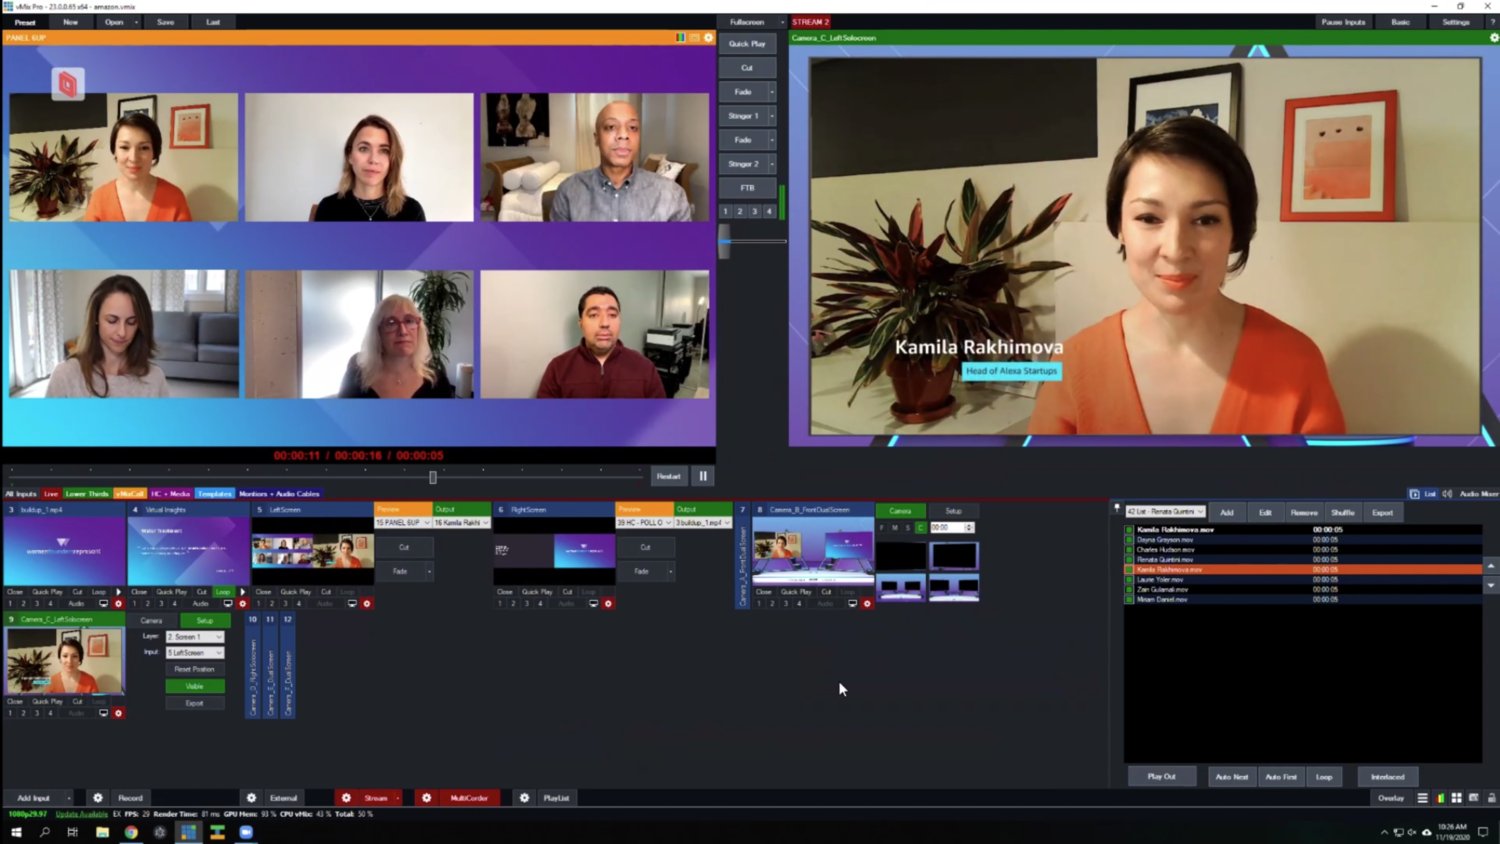Open Layer dropdown showing Screen 1
The width and height of the screenshot is (1500, 844).
click(195, 637)
